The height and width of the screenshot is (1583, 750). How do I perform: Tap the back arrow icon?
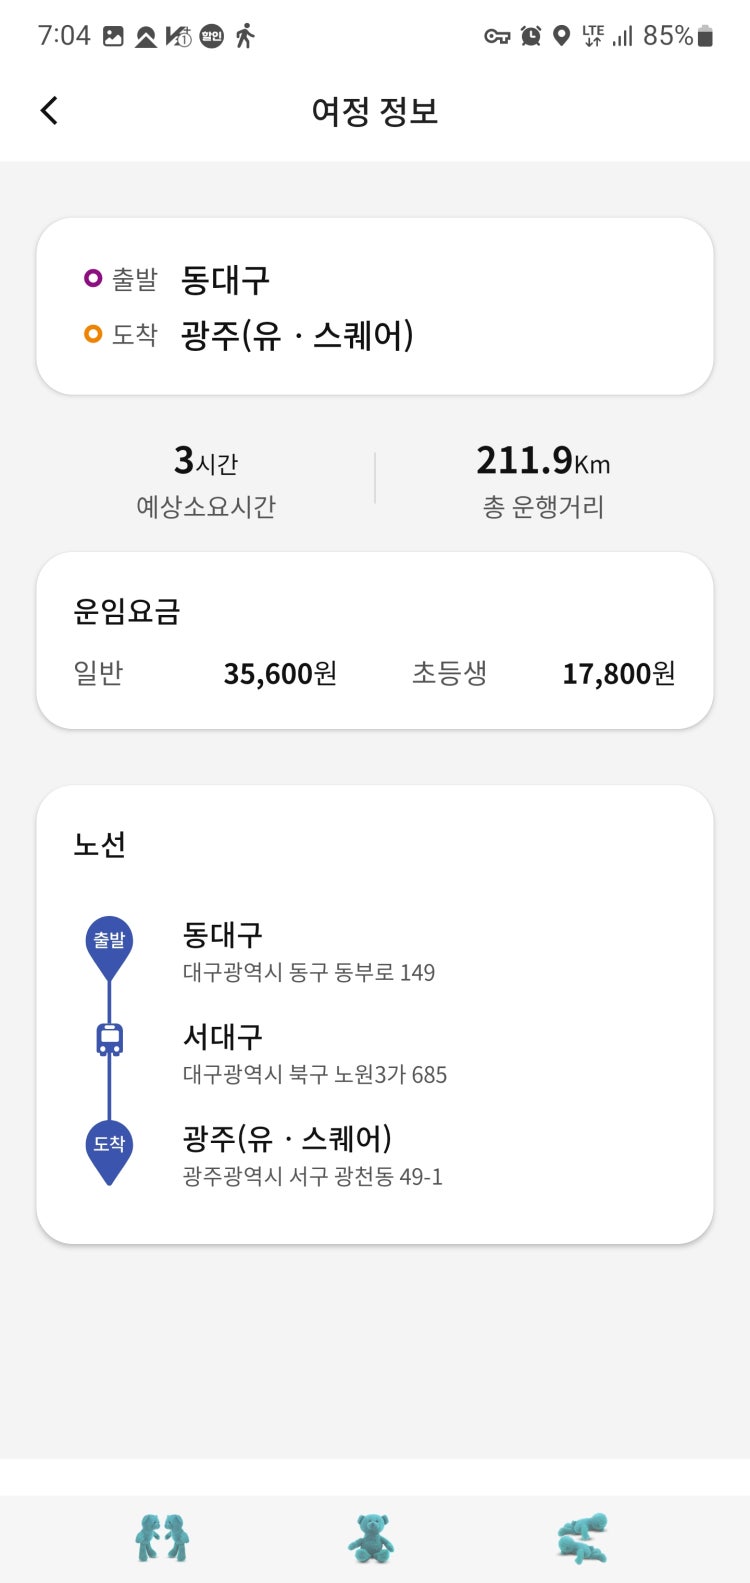click(x=49, y=110)
